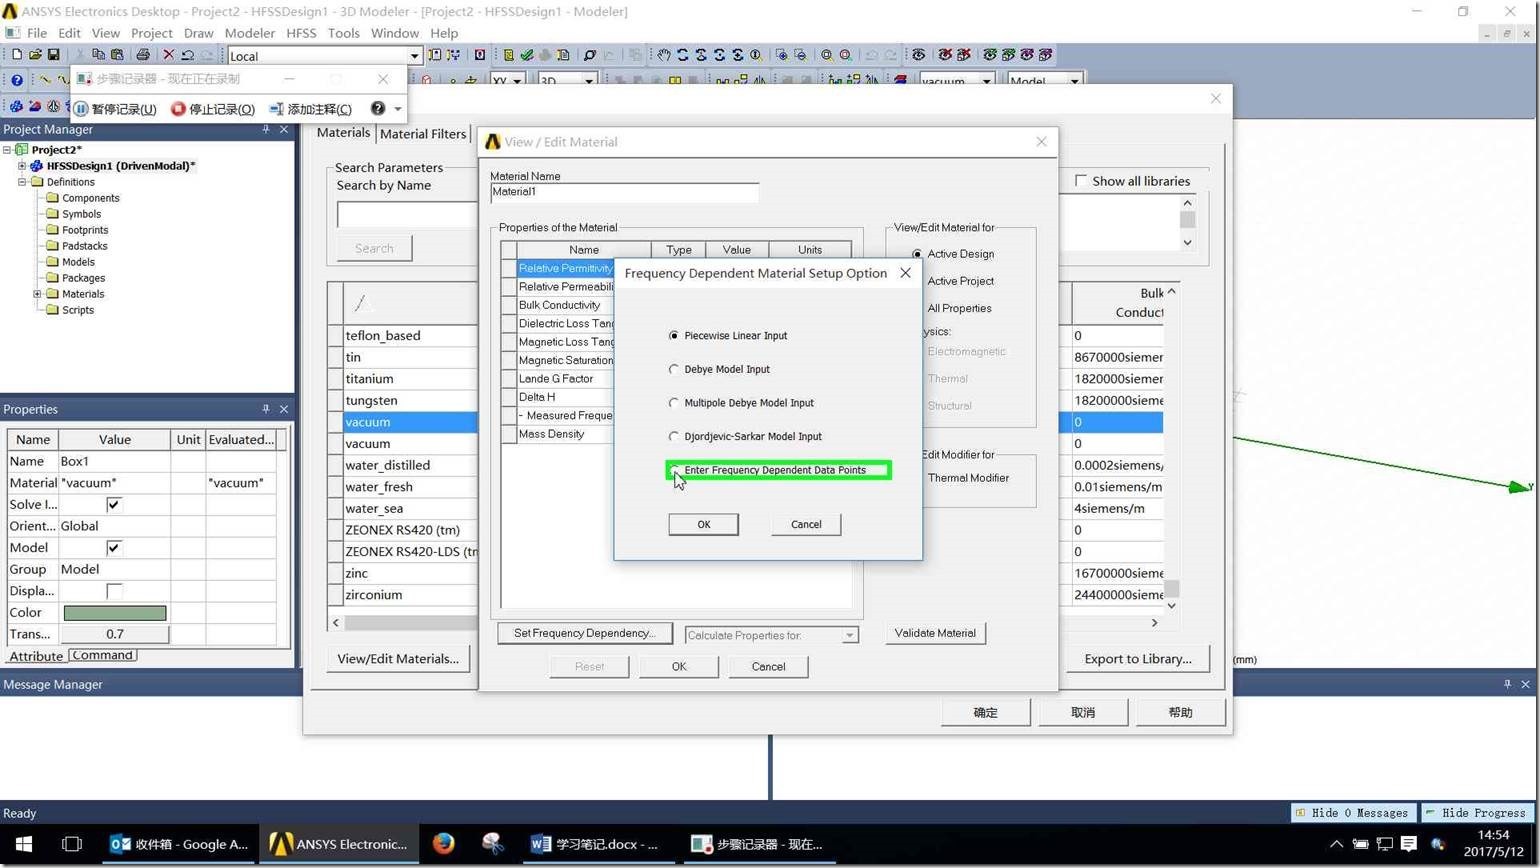
Task: Click the materials list vertical scrollbar
Action: click(x=1171, y=447)
